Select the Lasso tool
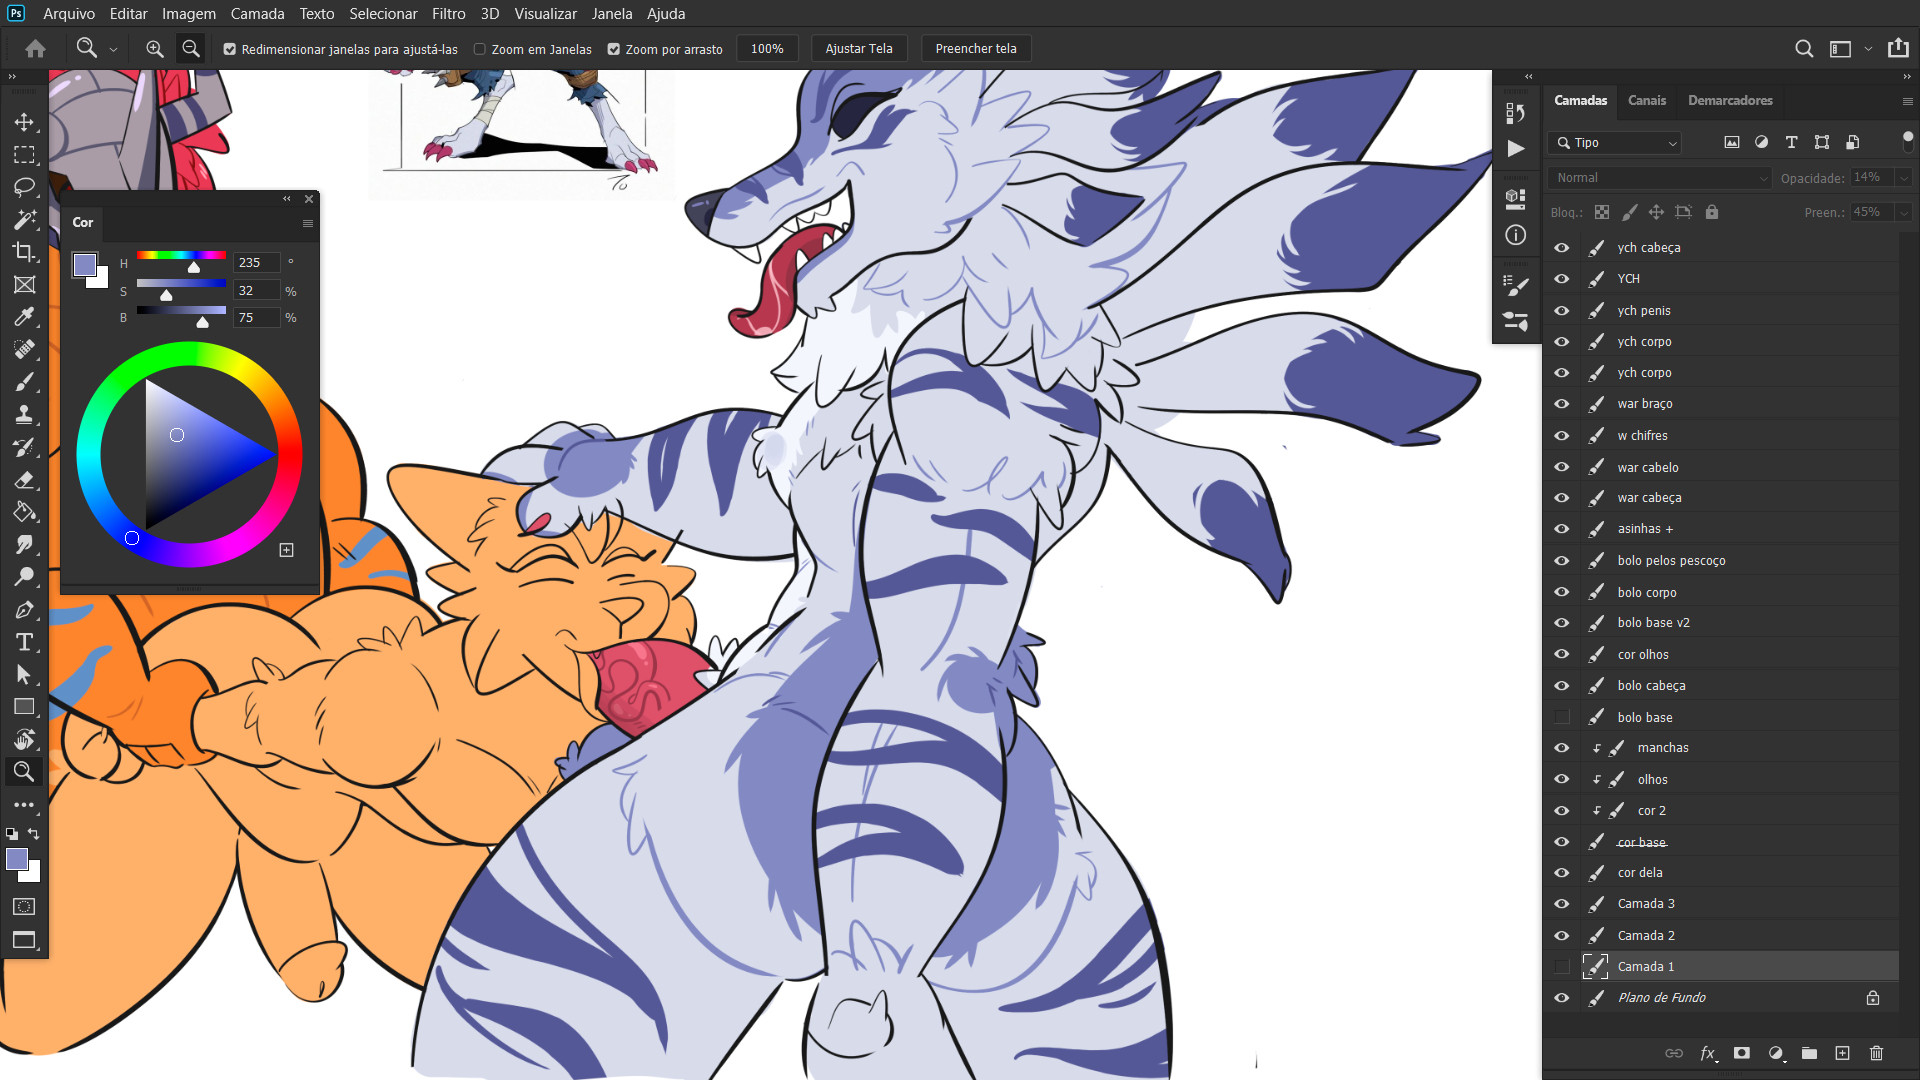The height and width of the screenshot is (1080, 1920). pos(24,187)
